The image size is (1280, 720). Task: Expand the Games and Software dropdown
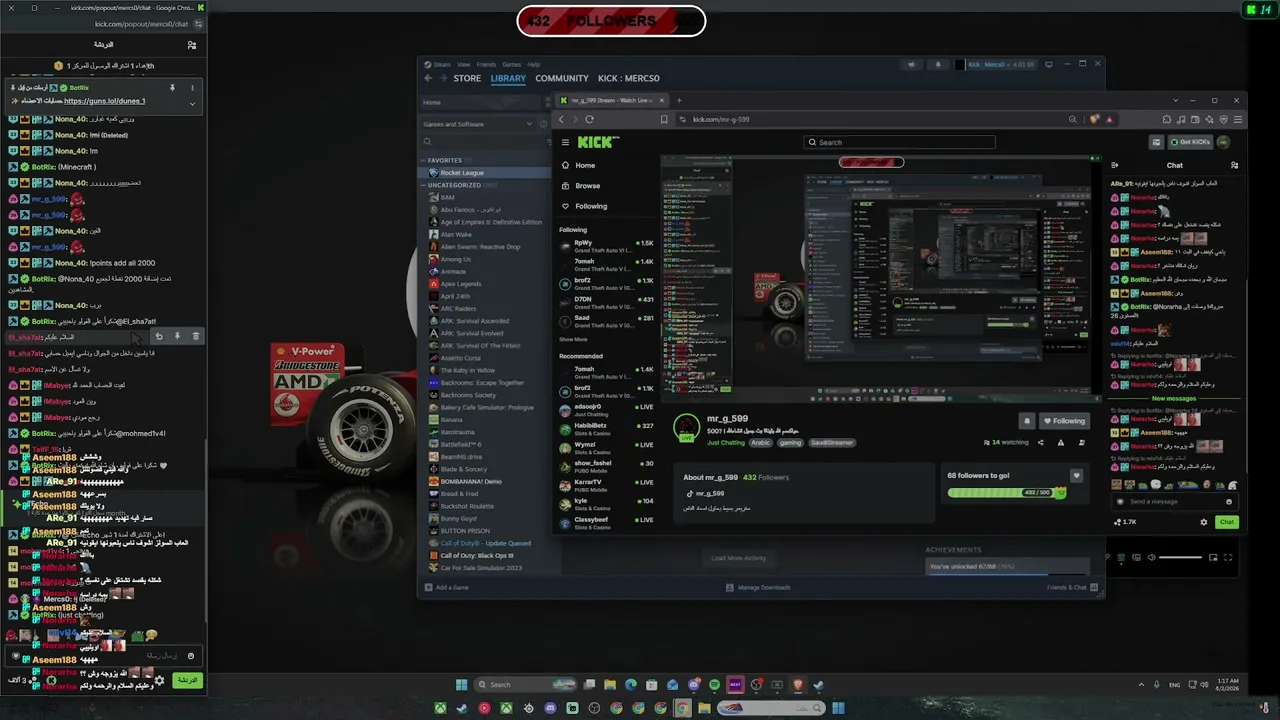coord(480,124)
